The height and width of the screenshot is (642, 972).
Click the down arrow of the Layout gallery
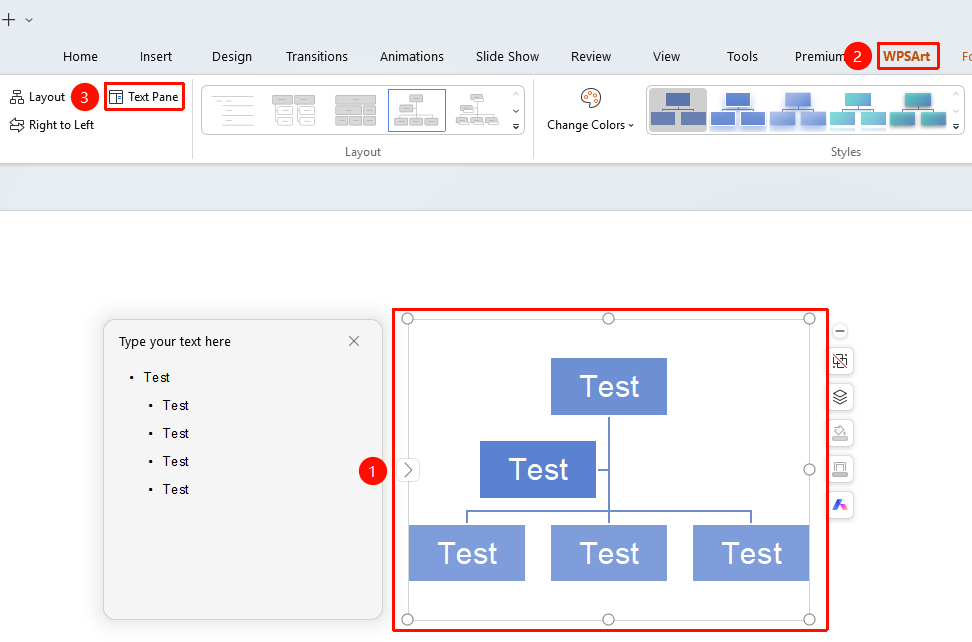pos(516,111)
